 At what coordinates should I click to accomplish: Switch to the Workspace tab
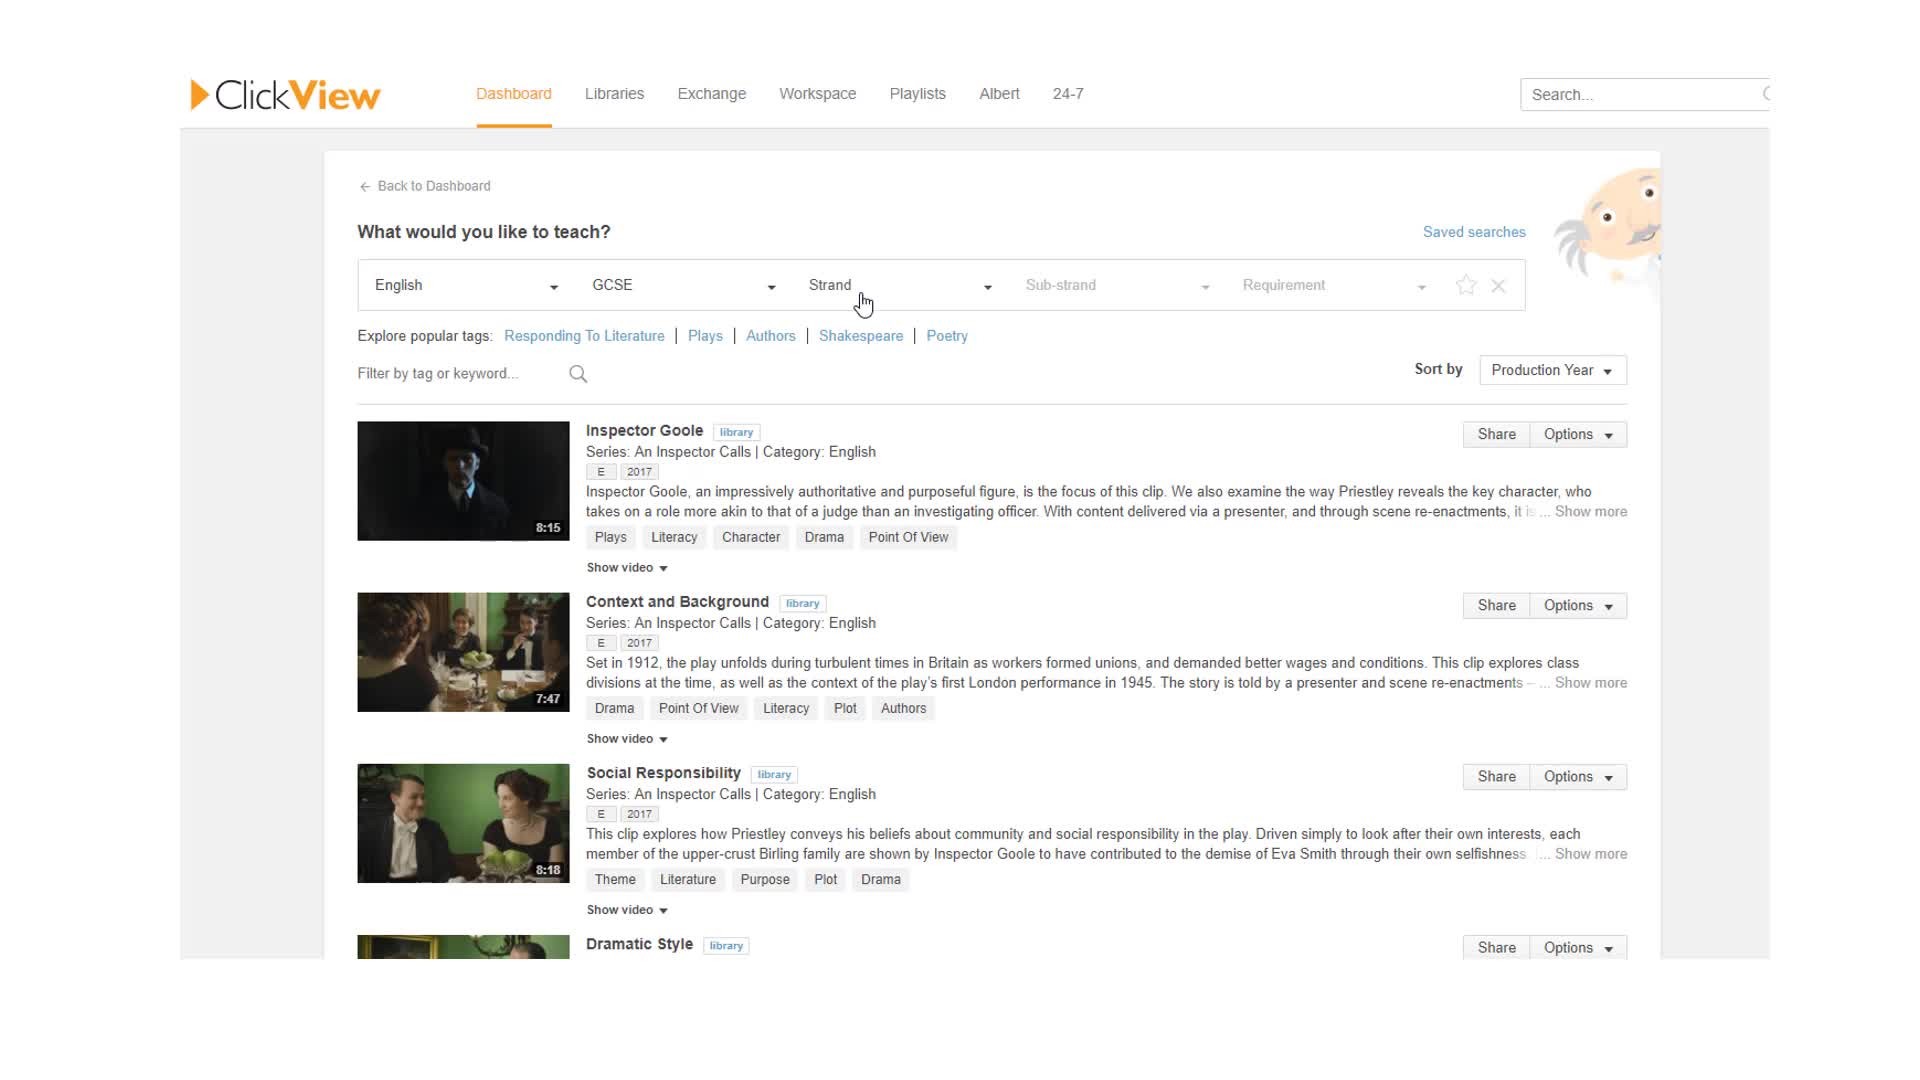(x=818, y=94)
